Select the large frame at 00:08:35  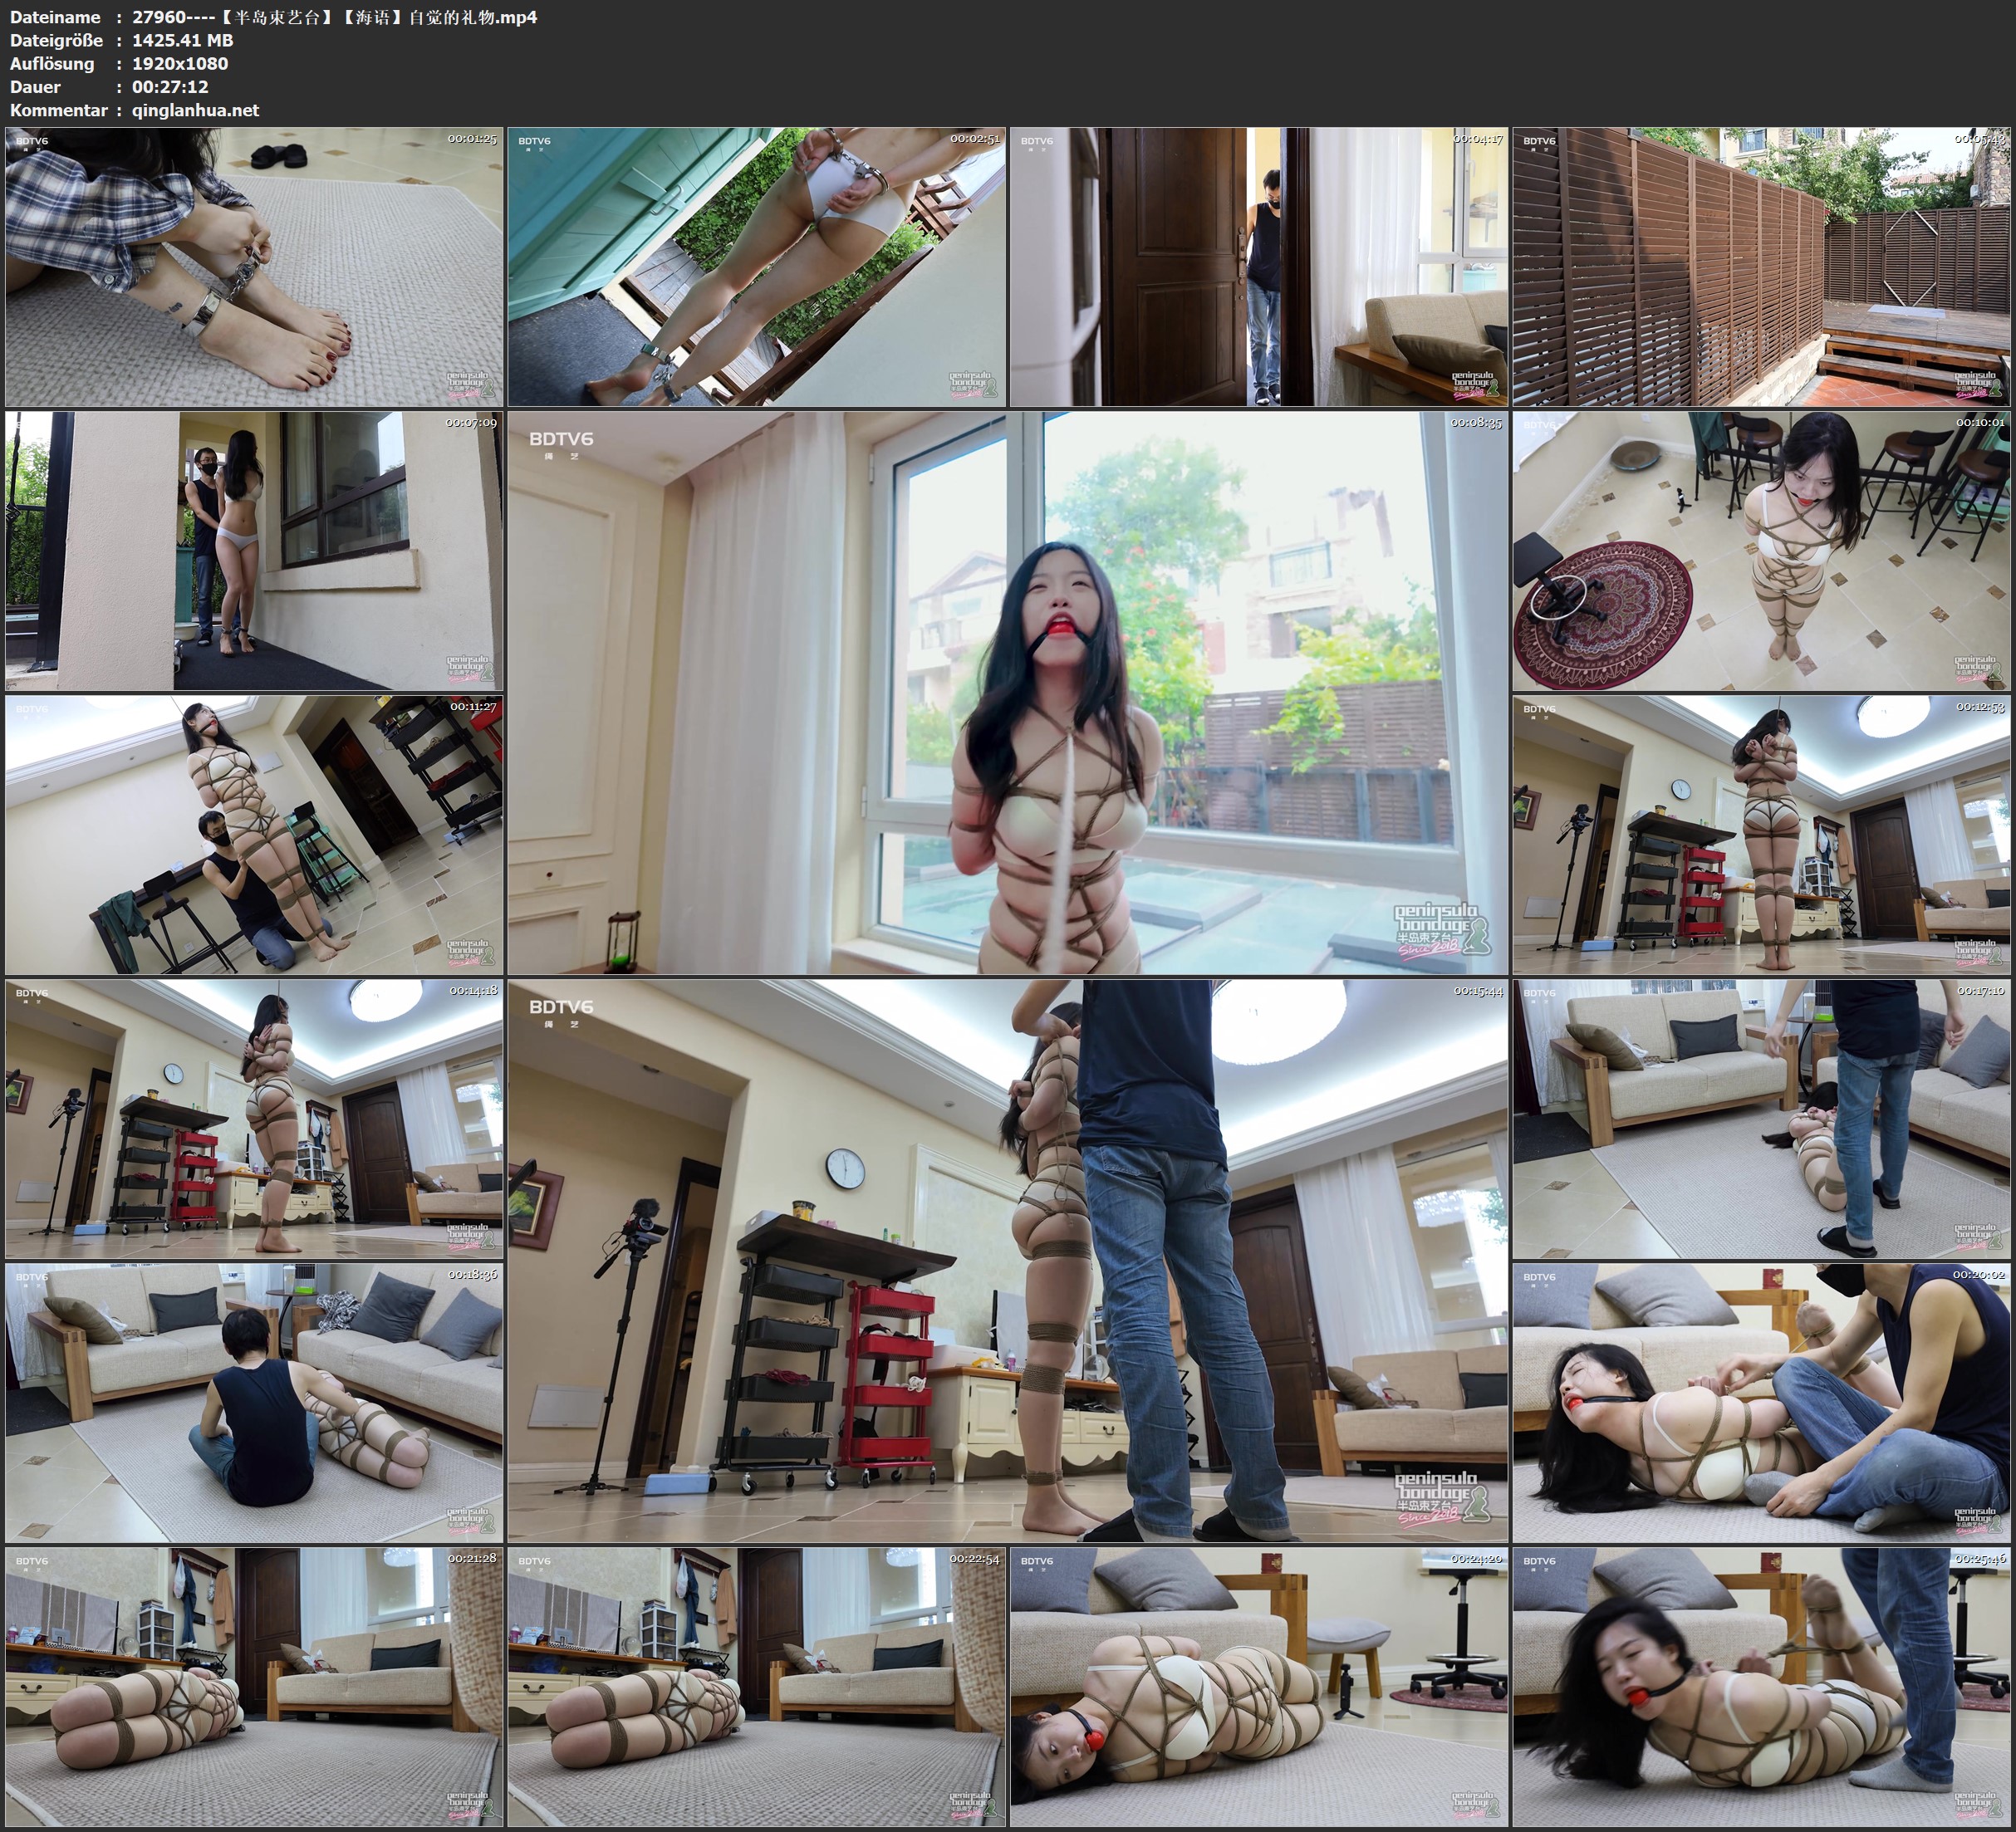1007,692
